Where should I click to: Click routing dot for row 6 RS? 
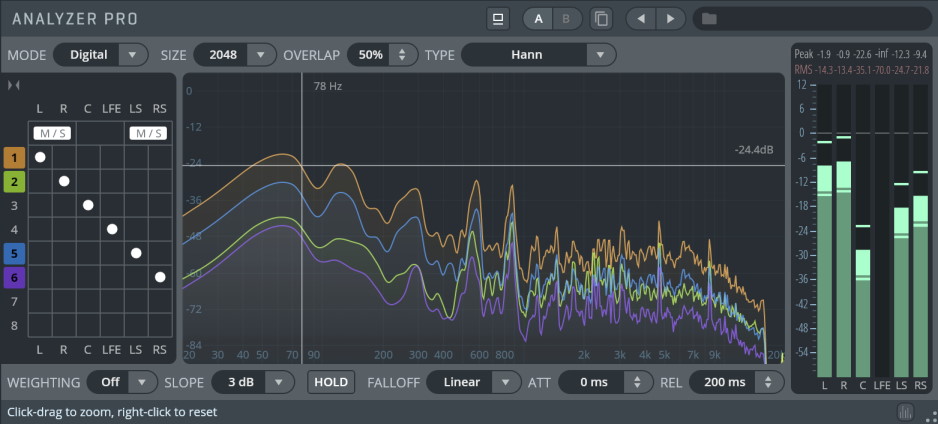160,277
